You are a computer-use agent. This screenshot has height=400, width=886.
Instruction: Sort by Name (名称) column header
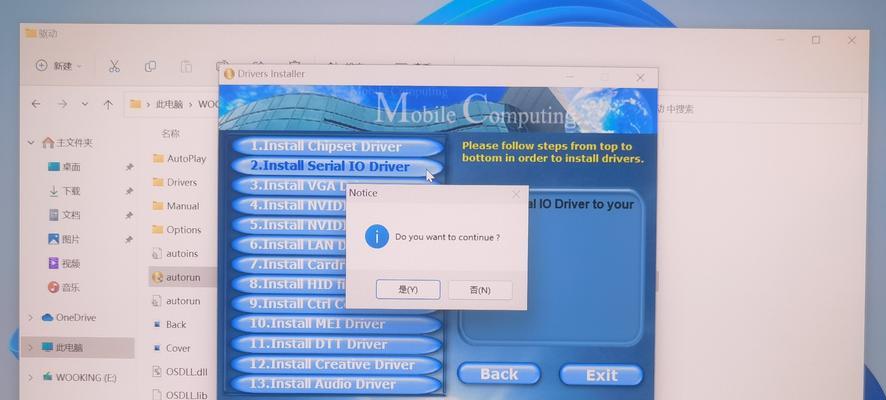(x=170, y=134)
